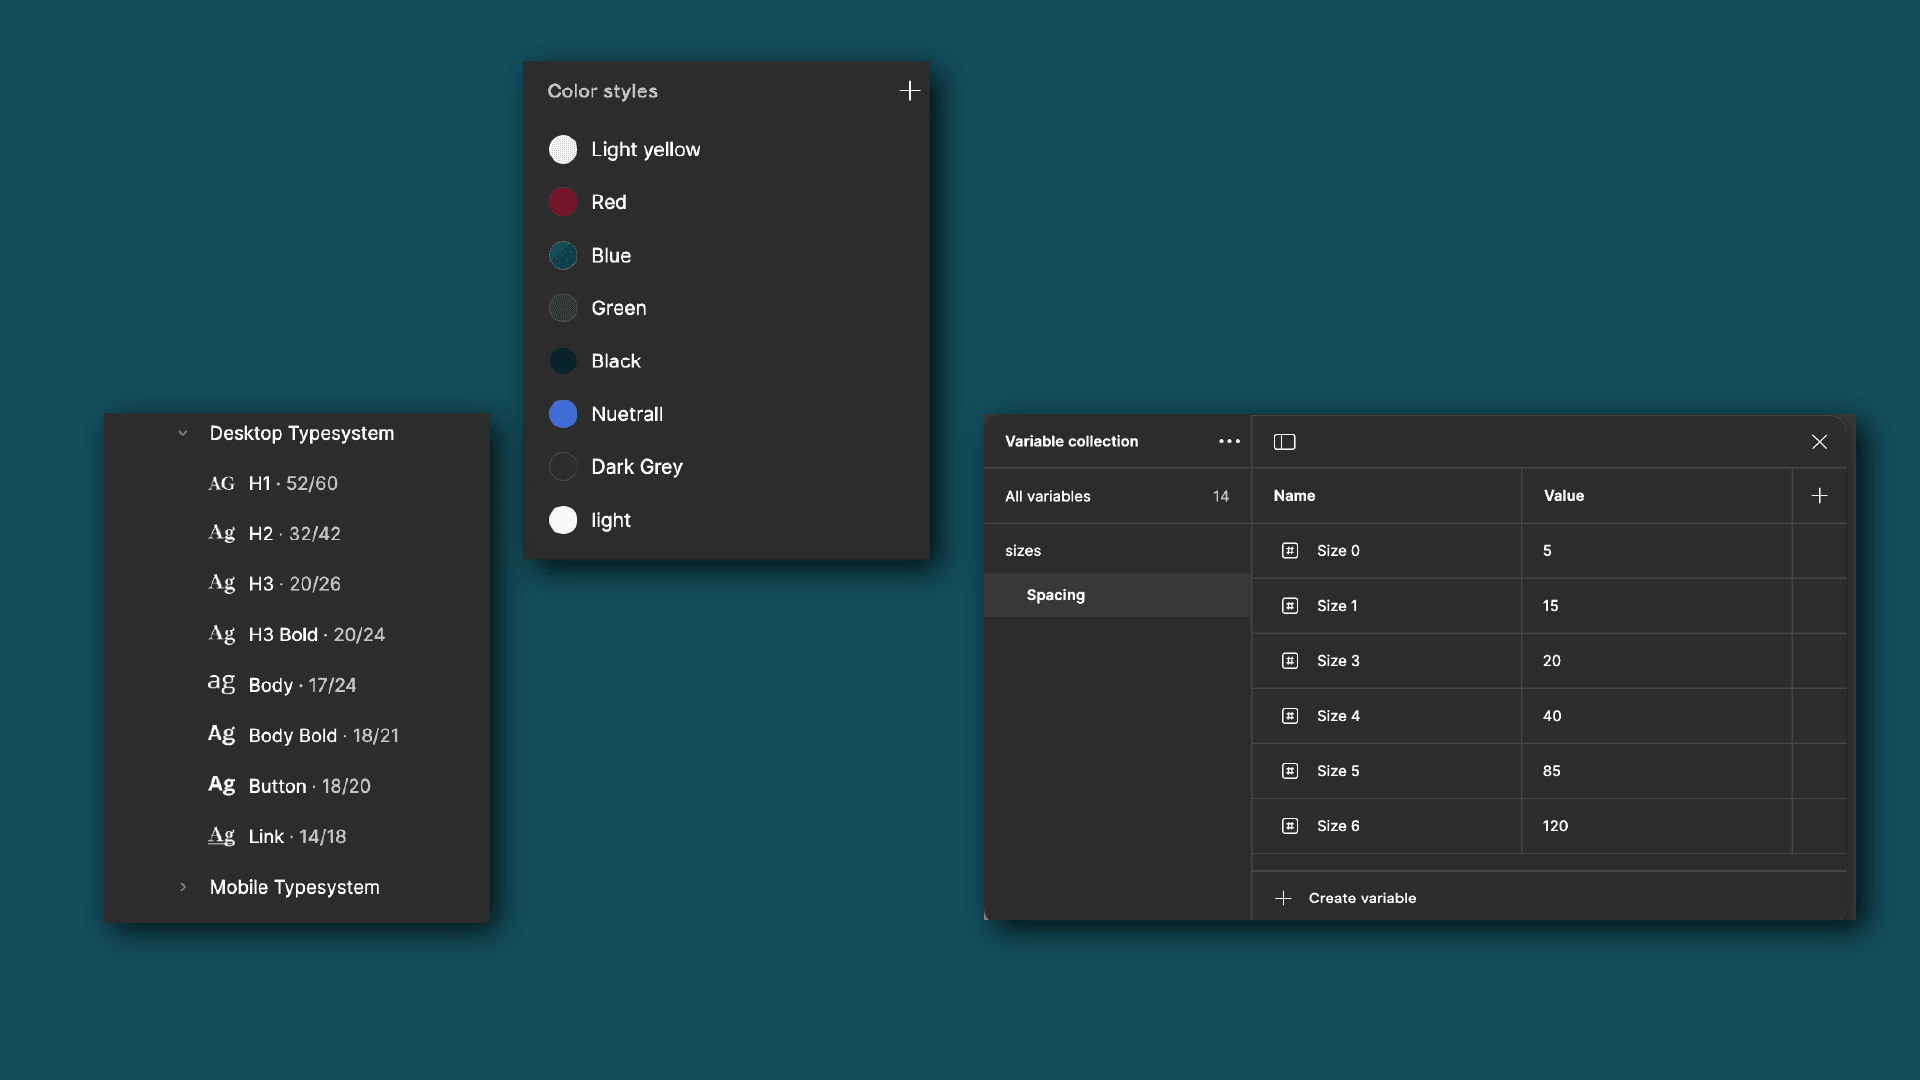1920x1080 pixels.
Task: Open the Variable collection three-dot menu
Action: click(1229, 441)
